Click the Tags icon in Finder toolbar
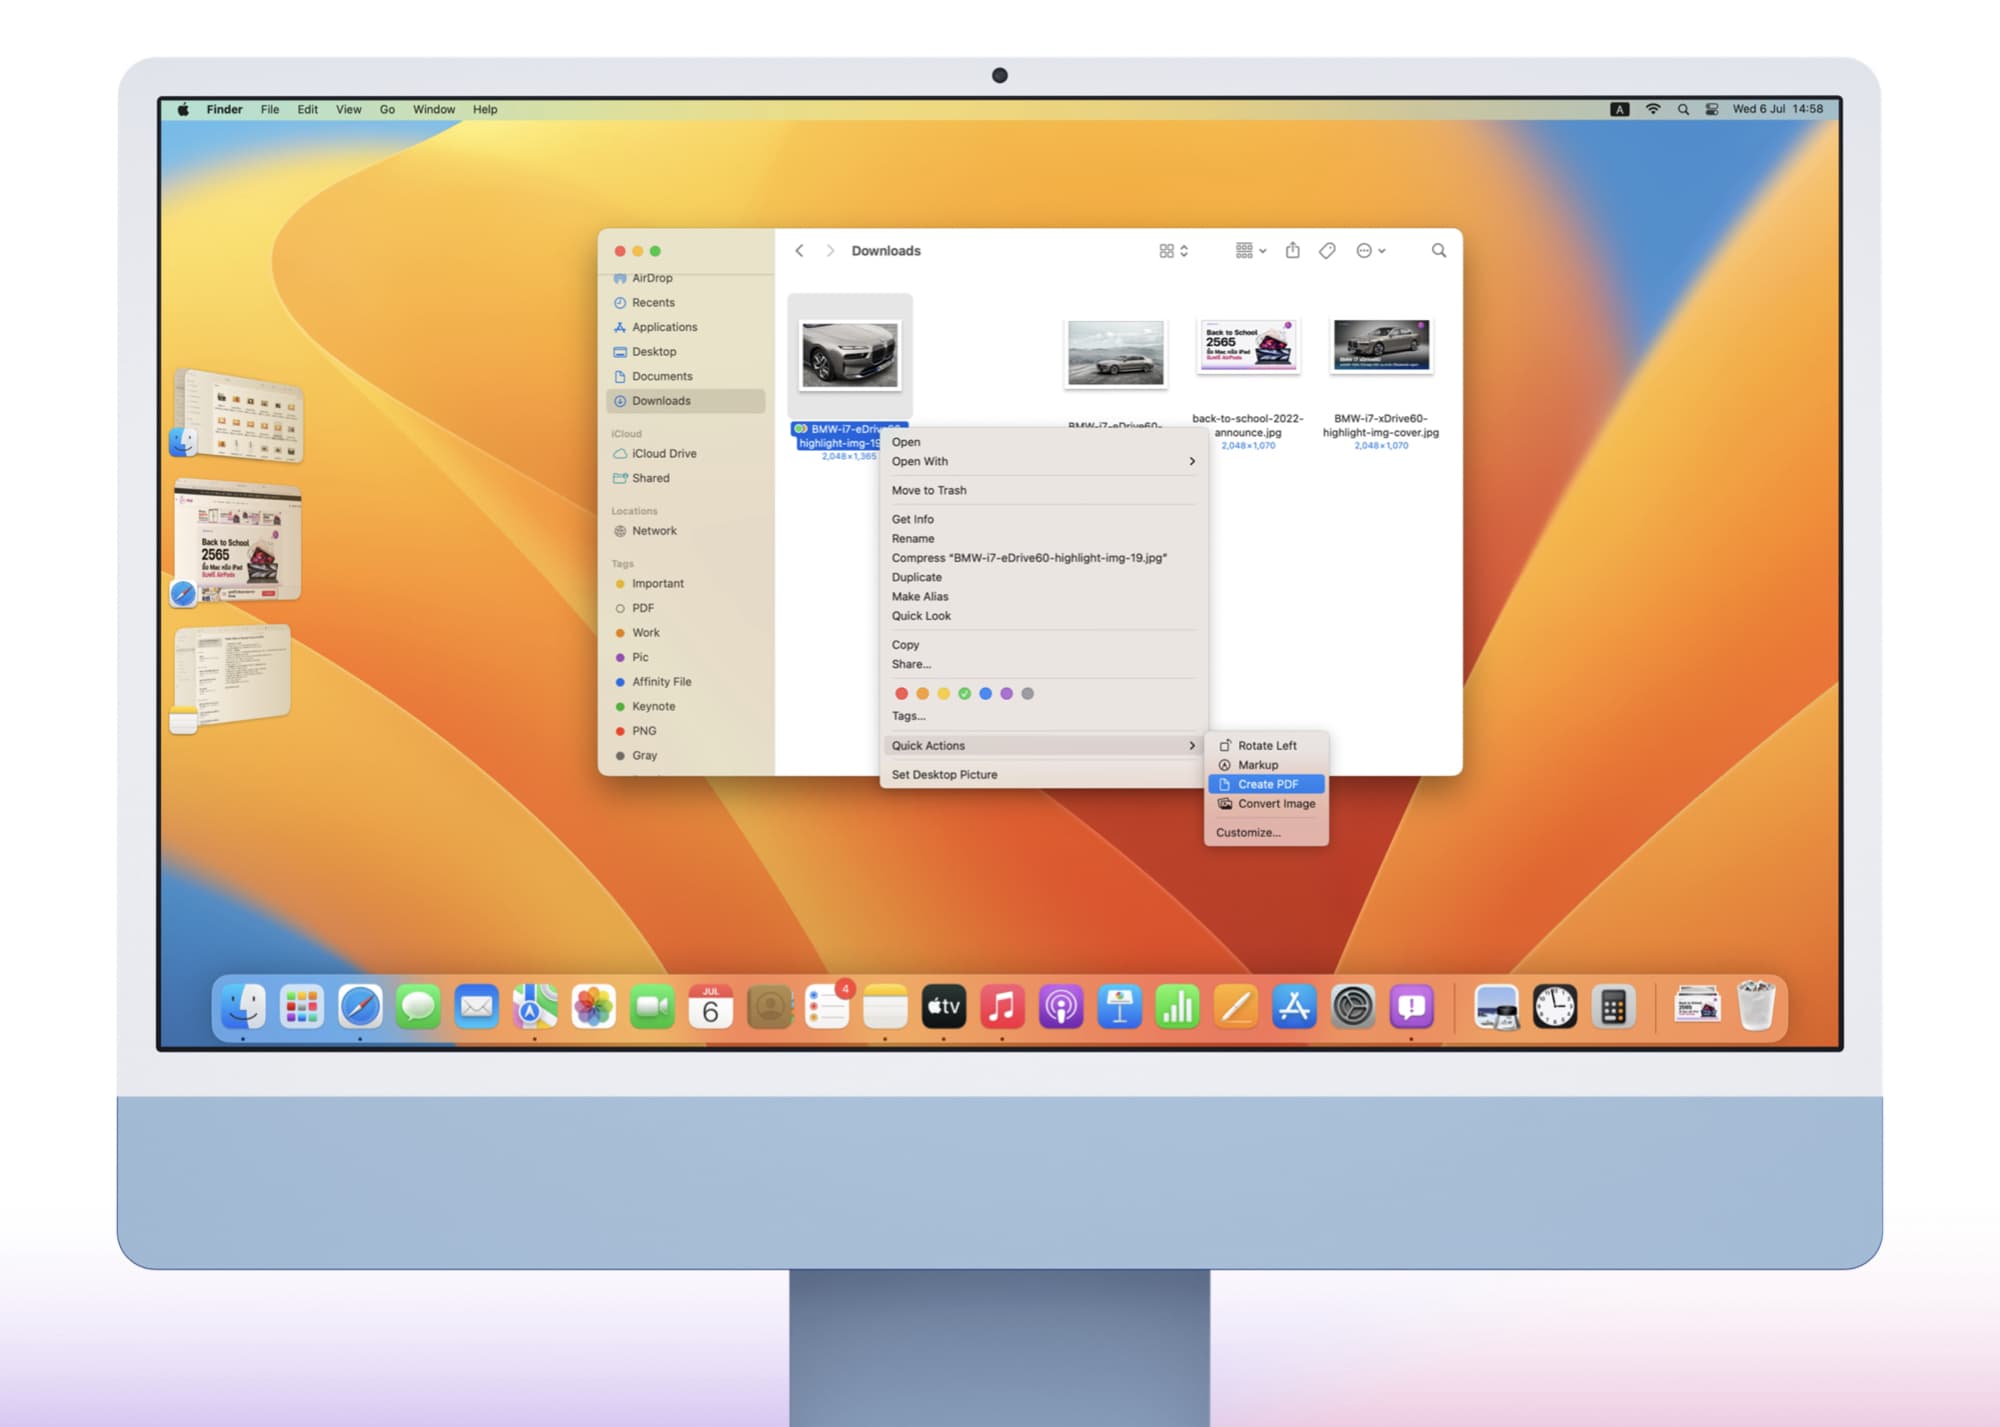Image resolution: width=2000 pixels, height=1427 pixels. point(1327,250)
